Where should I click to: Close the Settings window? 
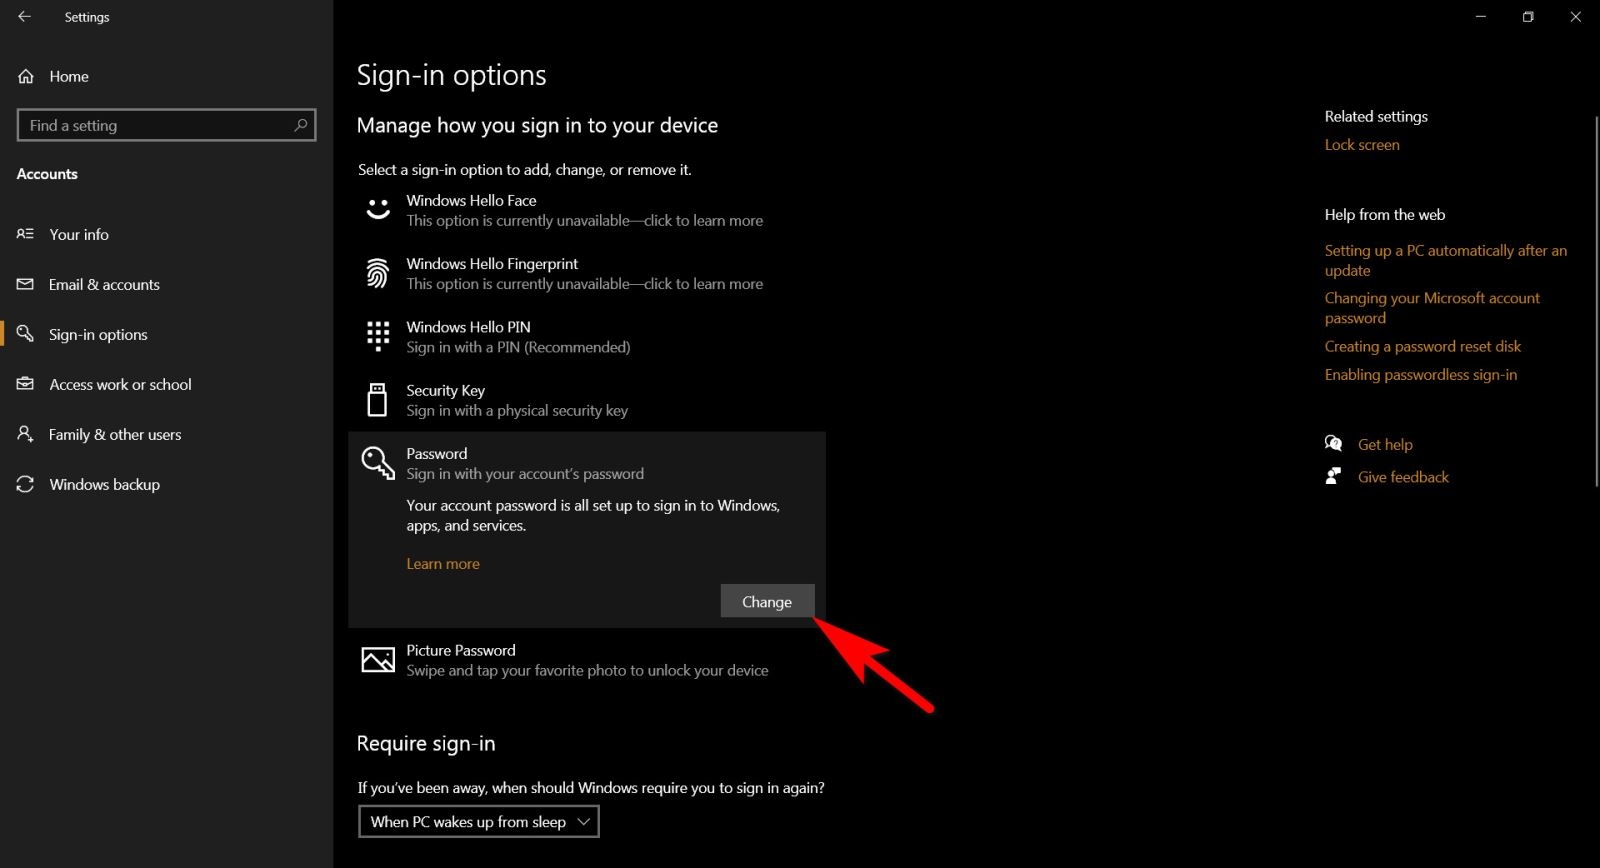tap(1576, 17)
